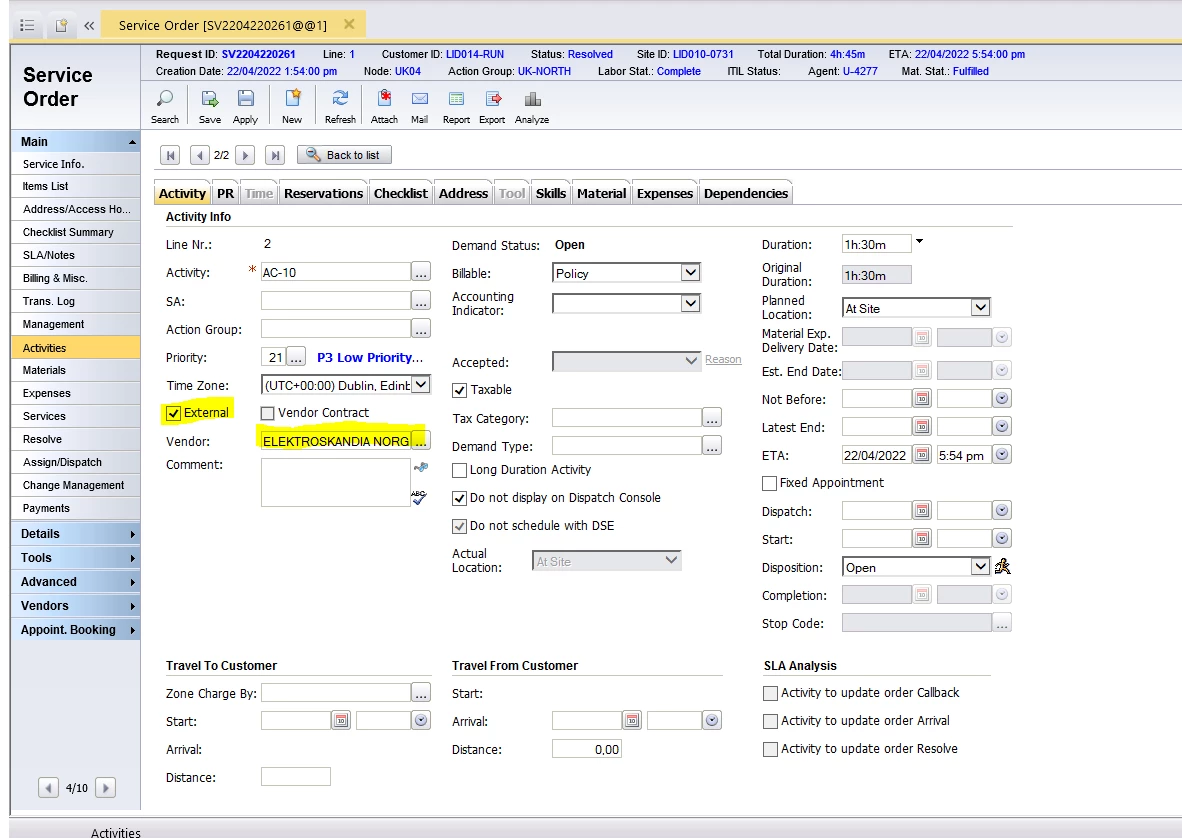Open the Billable dropdown

point(690,273)
